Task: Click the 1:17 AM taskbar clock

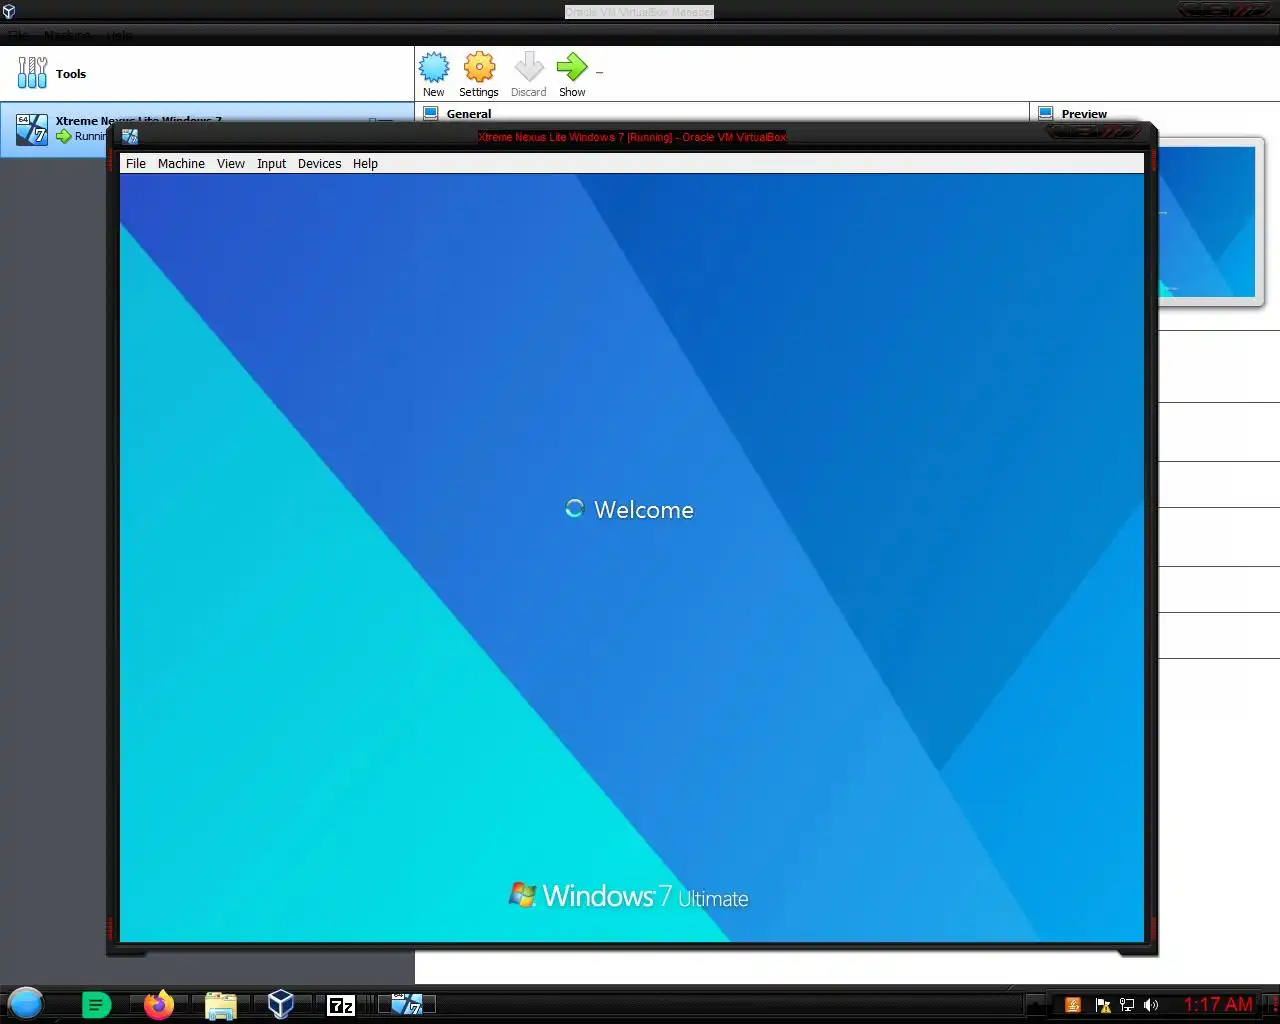Action: (1218, 1004)
